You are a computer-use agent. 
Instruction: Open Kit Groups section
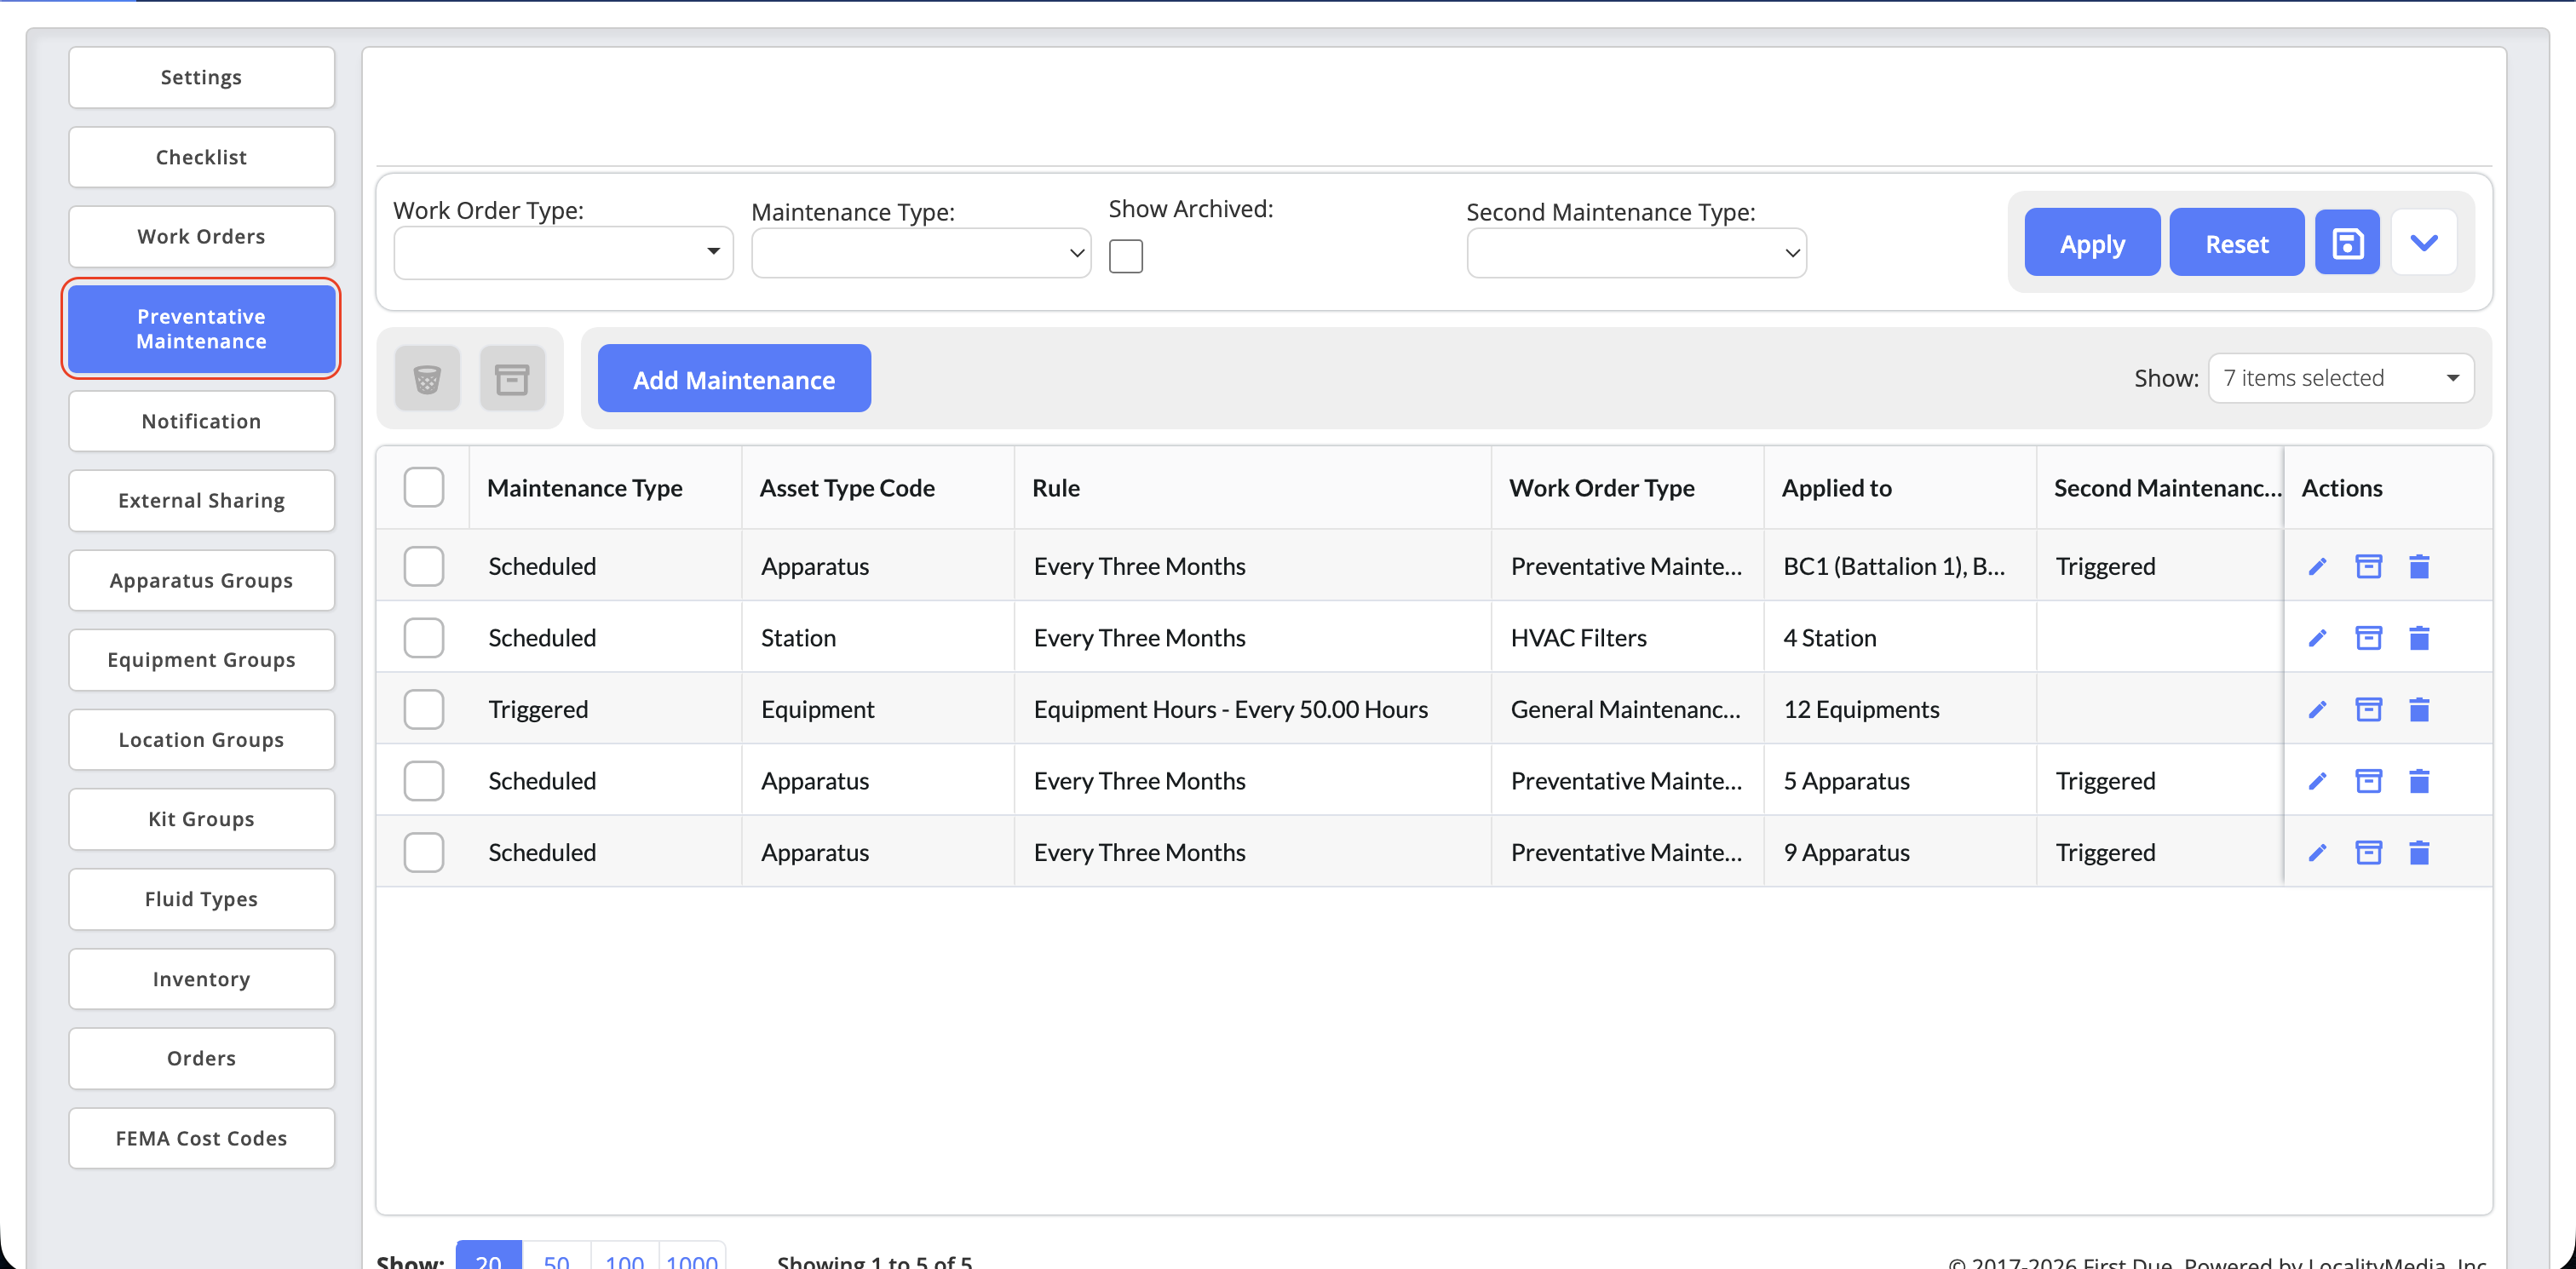[x=201, y=819]
